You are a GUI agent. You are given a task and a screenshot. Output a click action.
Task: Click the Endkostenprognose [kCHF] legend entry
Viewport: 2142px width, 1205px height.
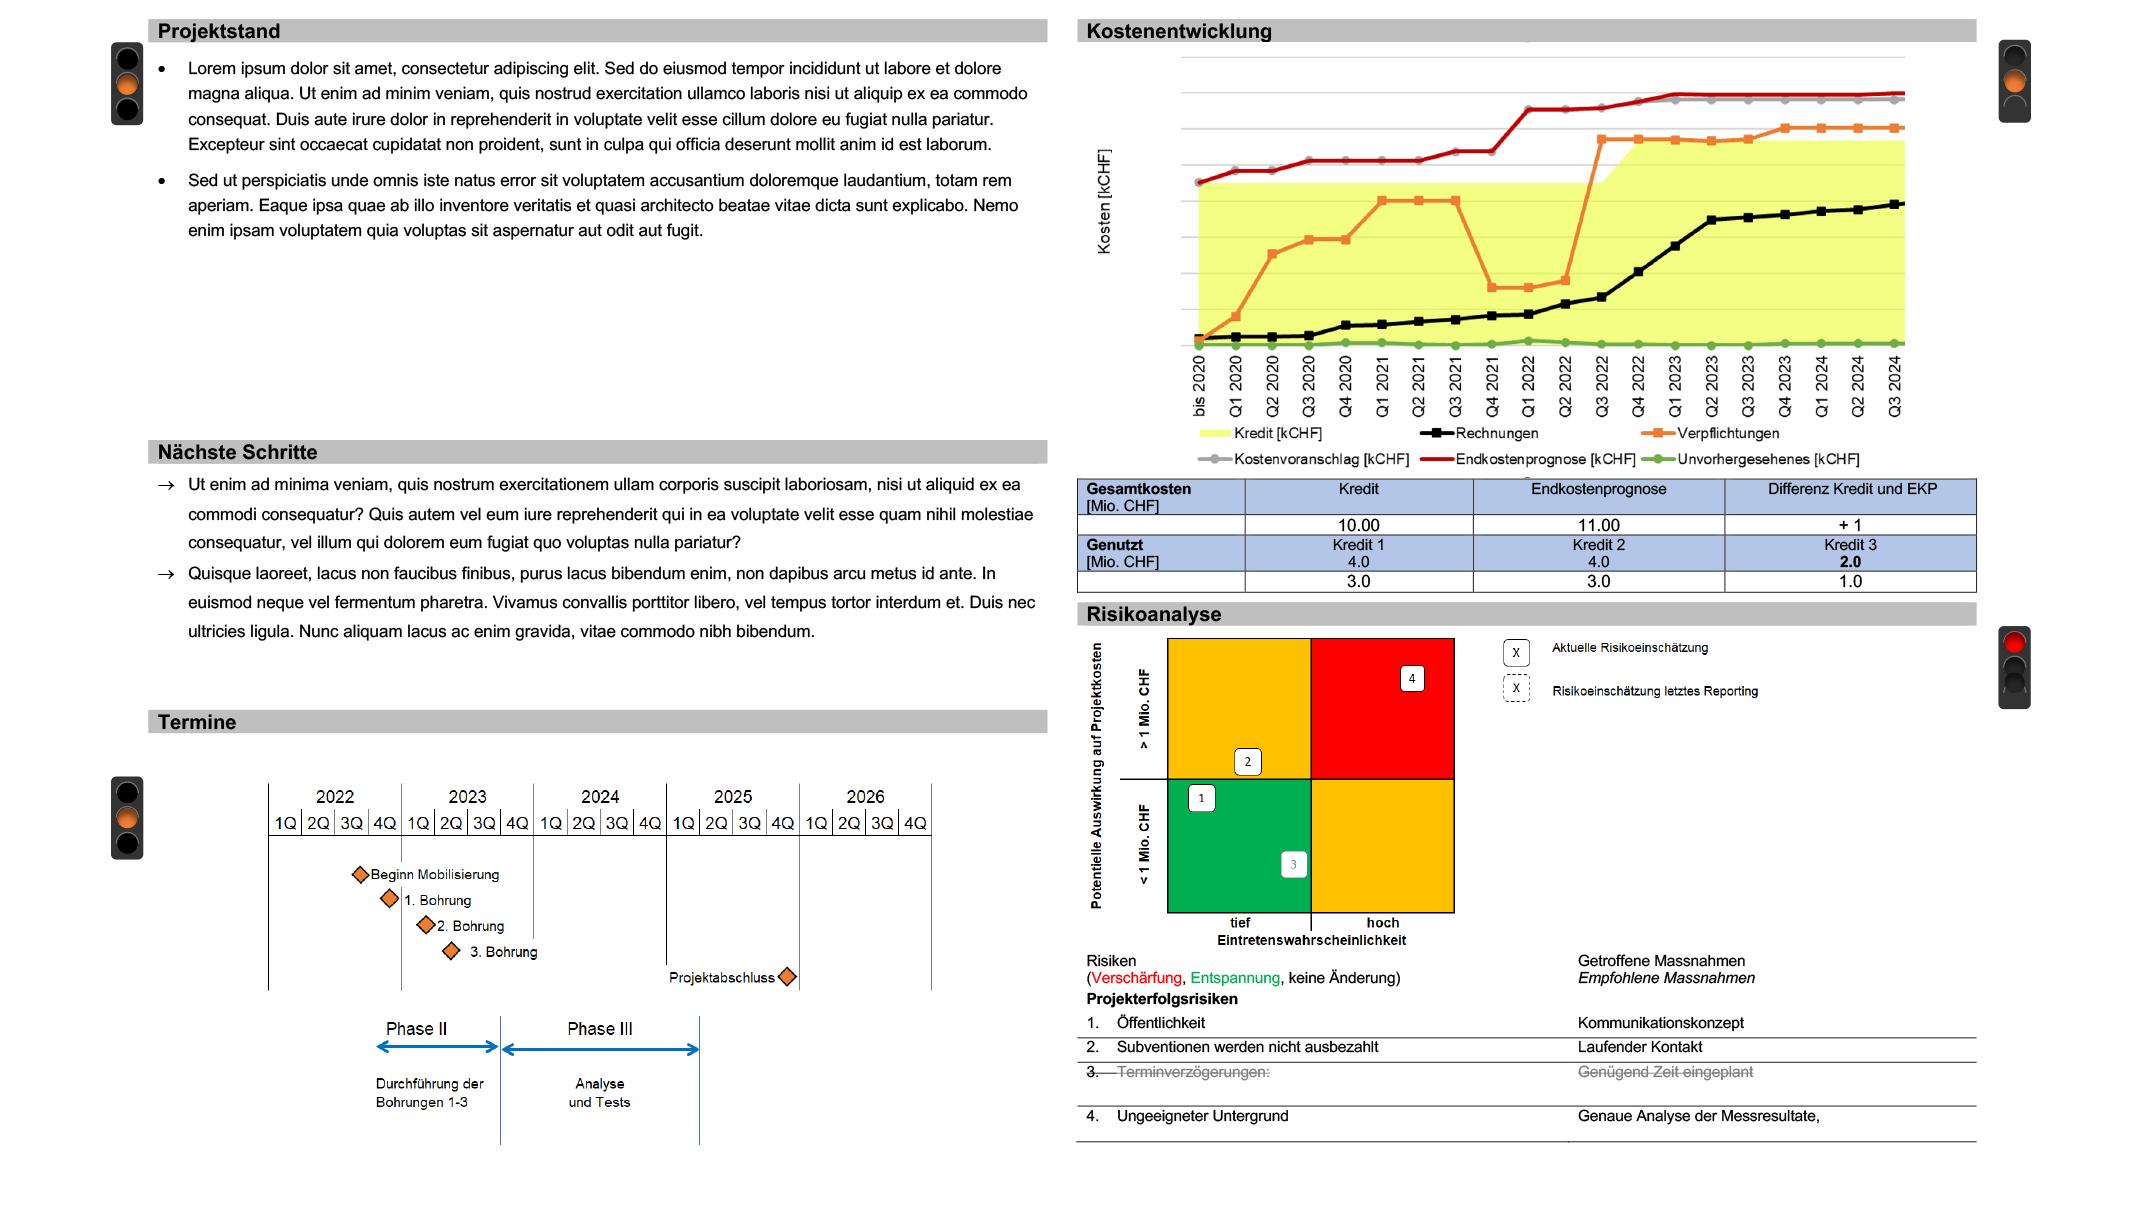point(1528,459)
